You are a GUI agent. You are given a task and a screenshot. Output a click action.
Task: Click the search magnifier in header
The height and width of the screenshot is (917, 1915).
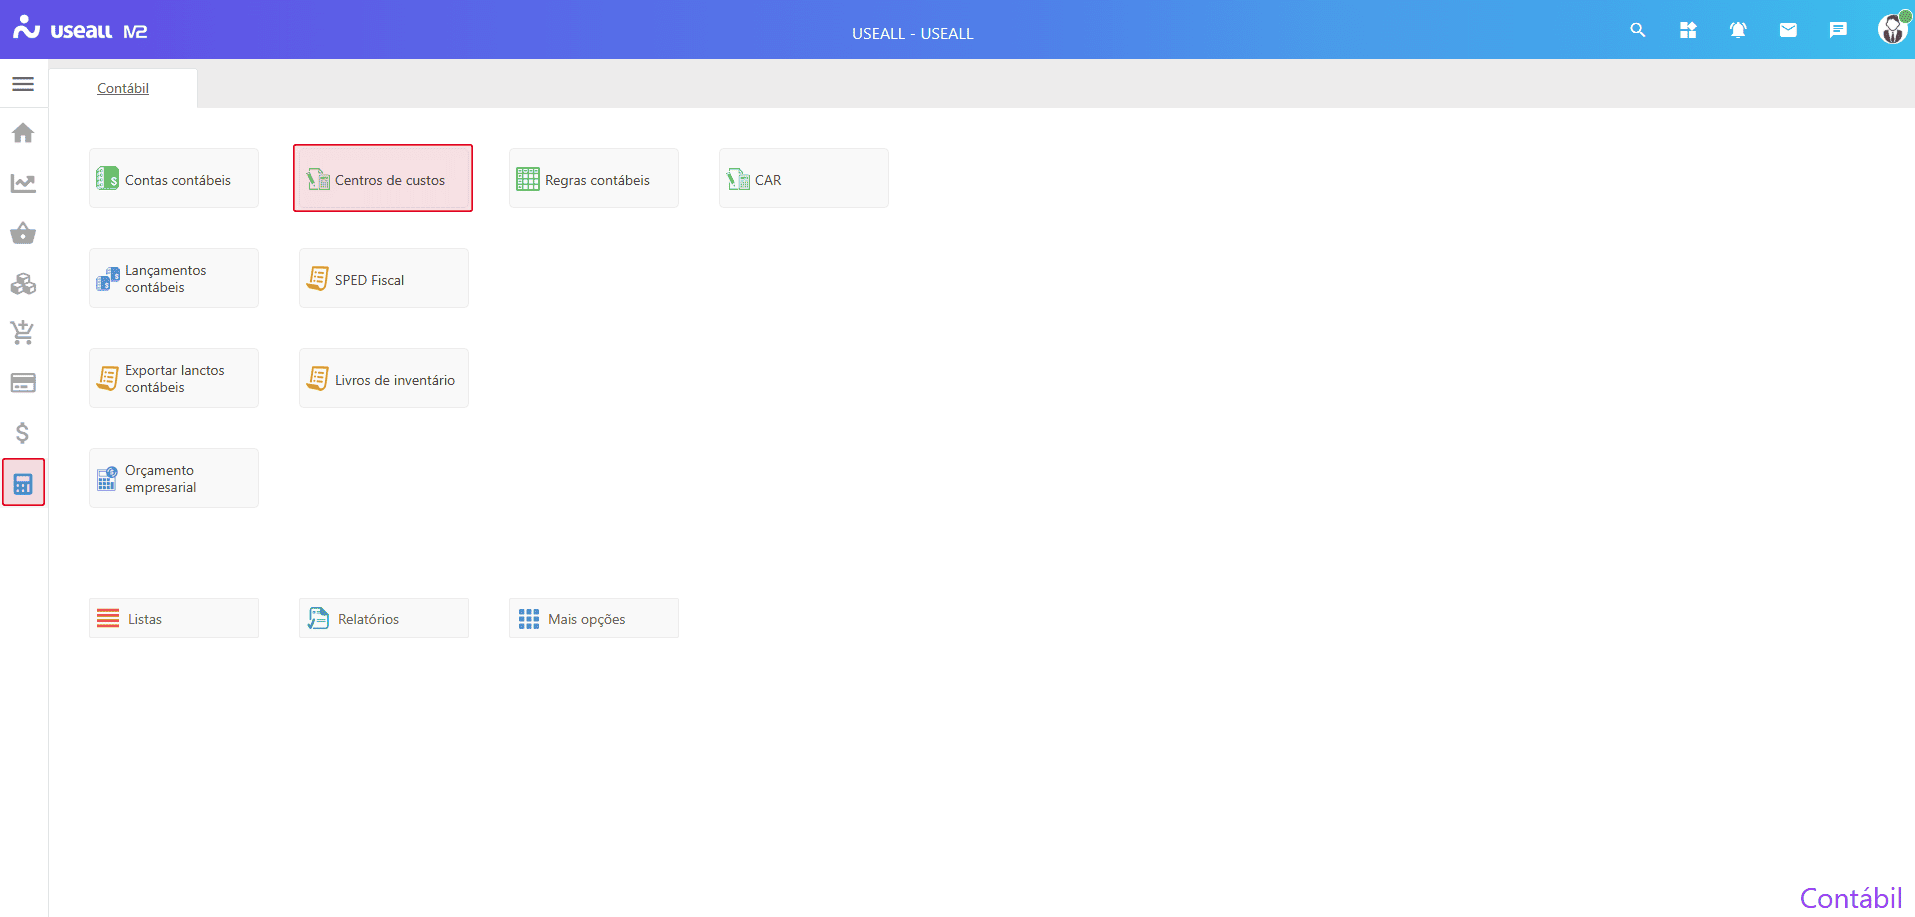pos(1637,30)
